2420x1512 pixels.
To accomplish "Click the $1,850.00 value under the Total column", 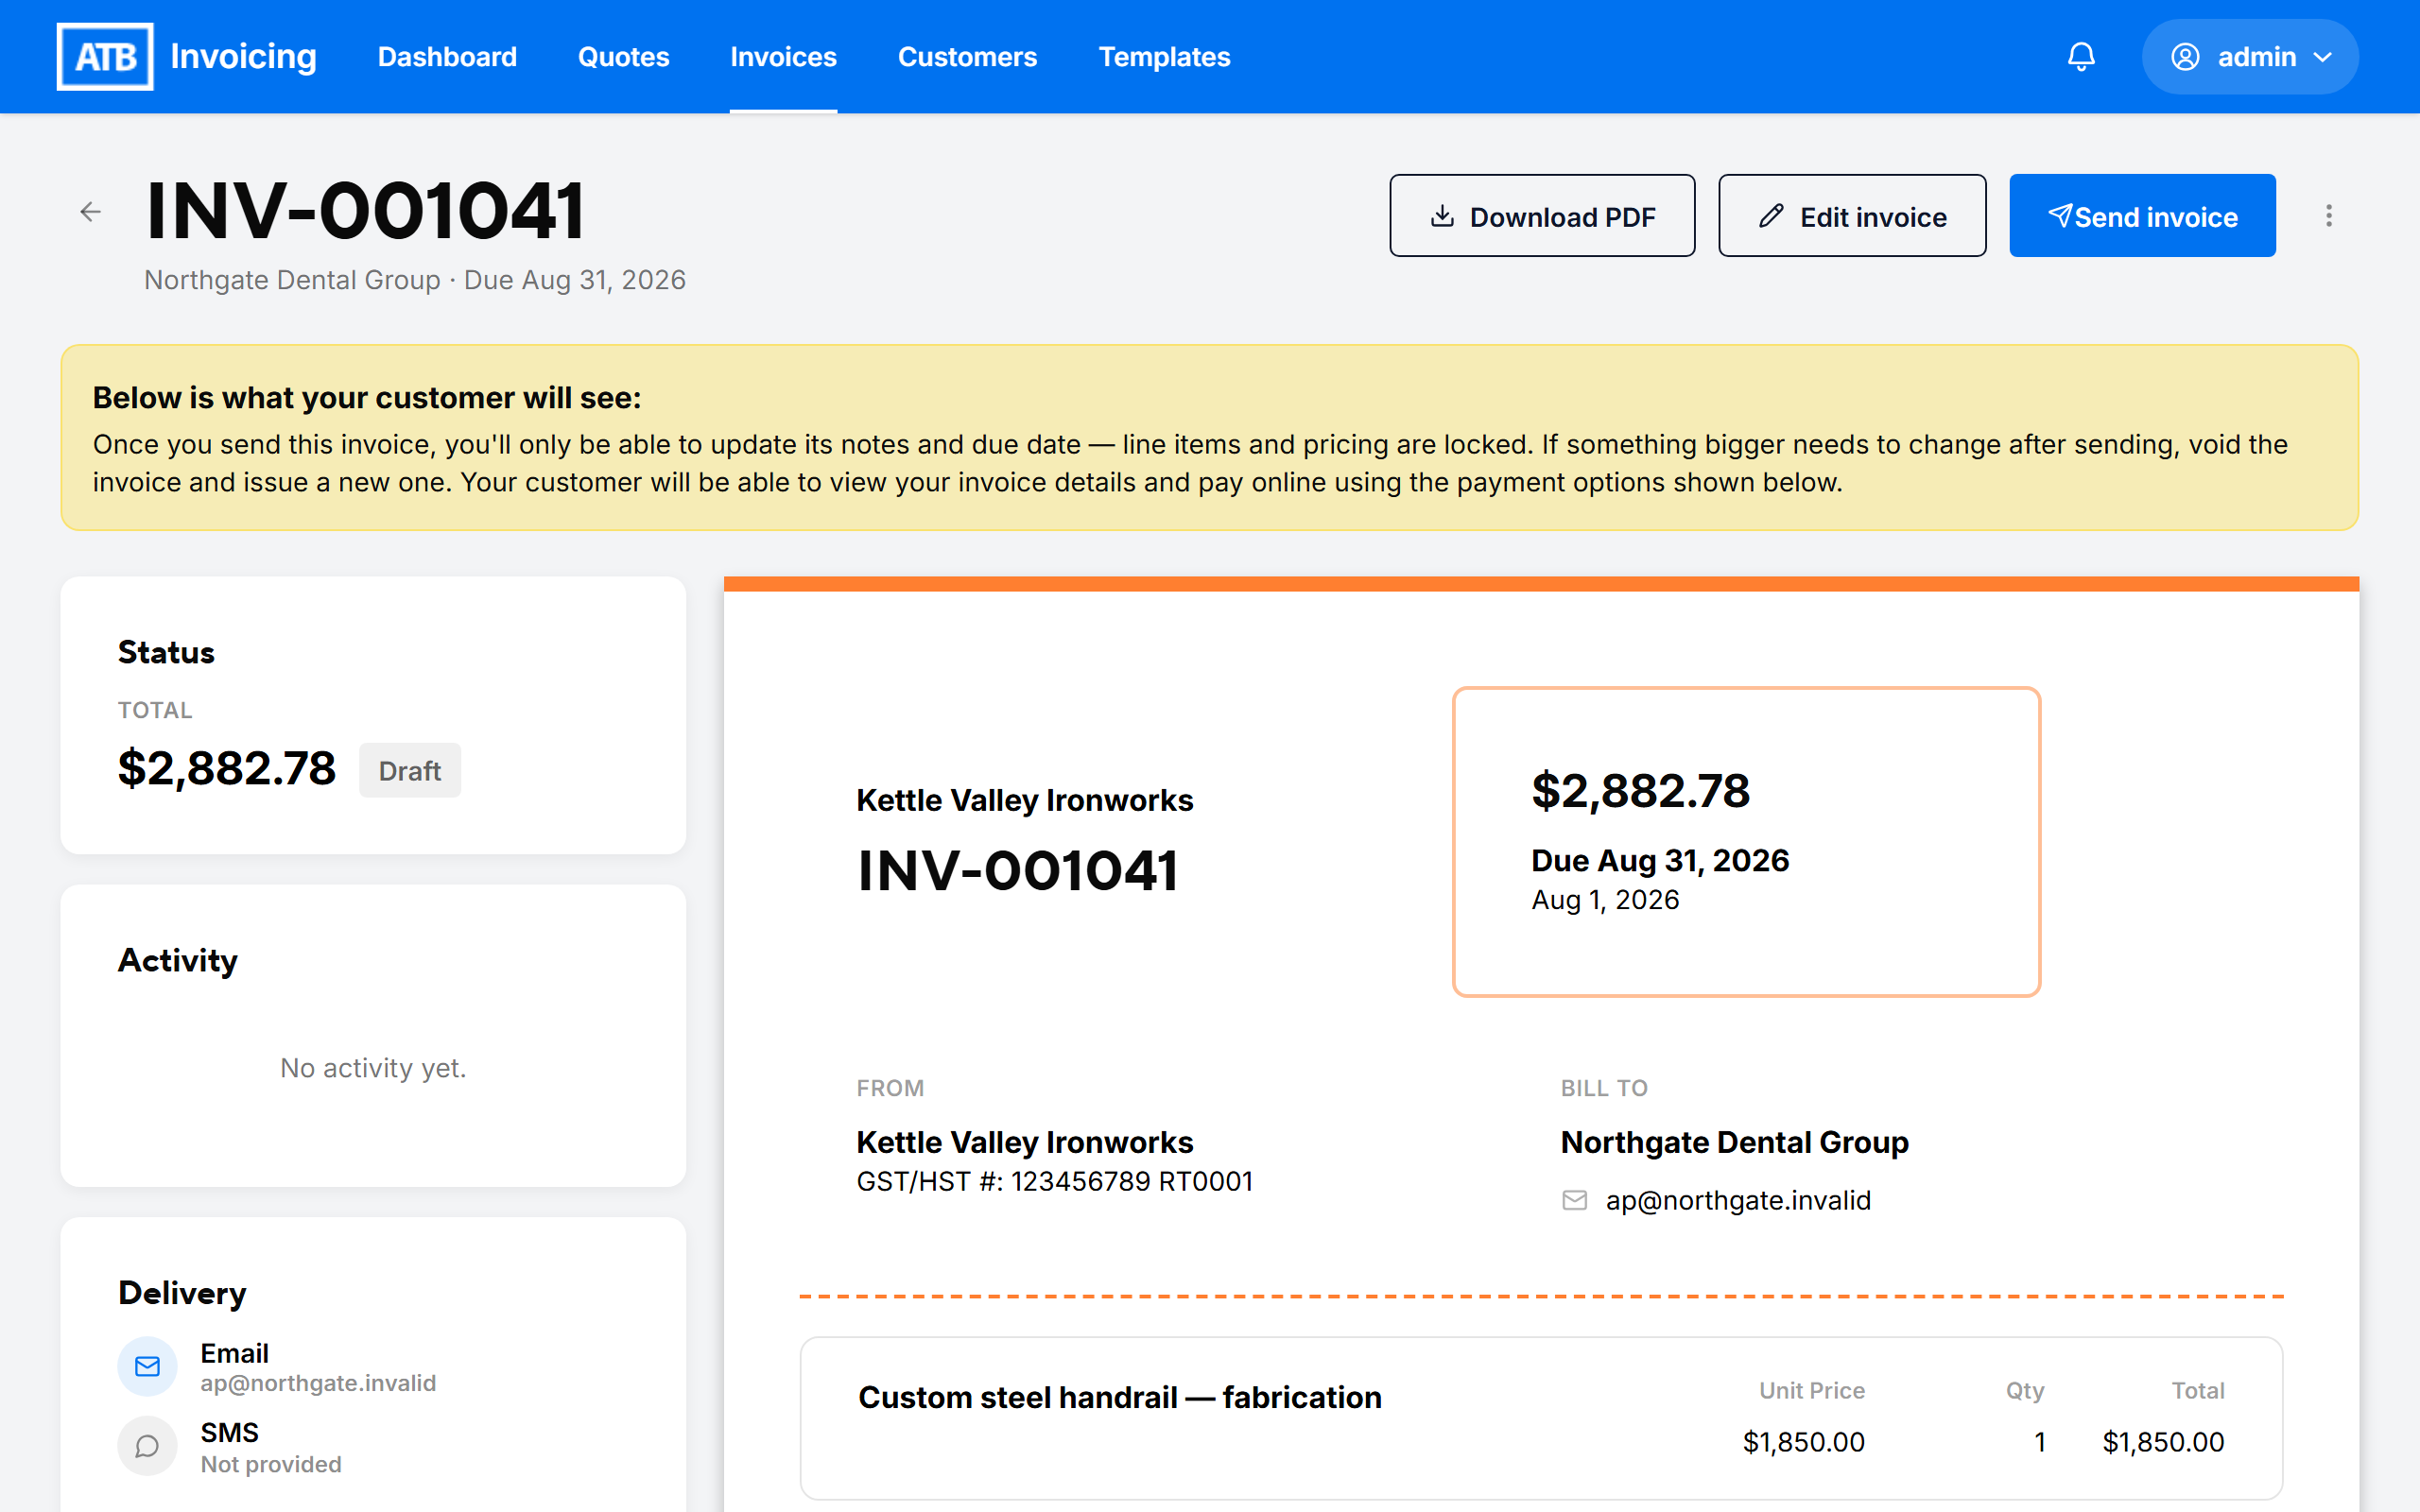I will tap(2163, 1442).
